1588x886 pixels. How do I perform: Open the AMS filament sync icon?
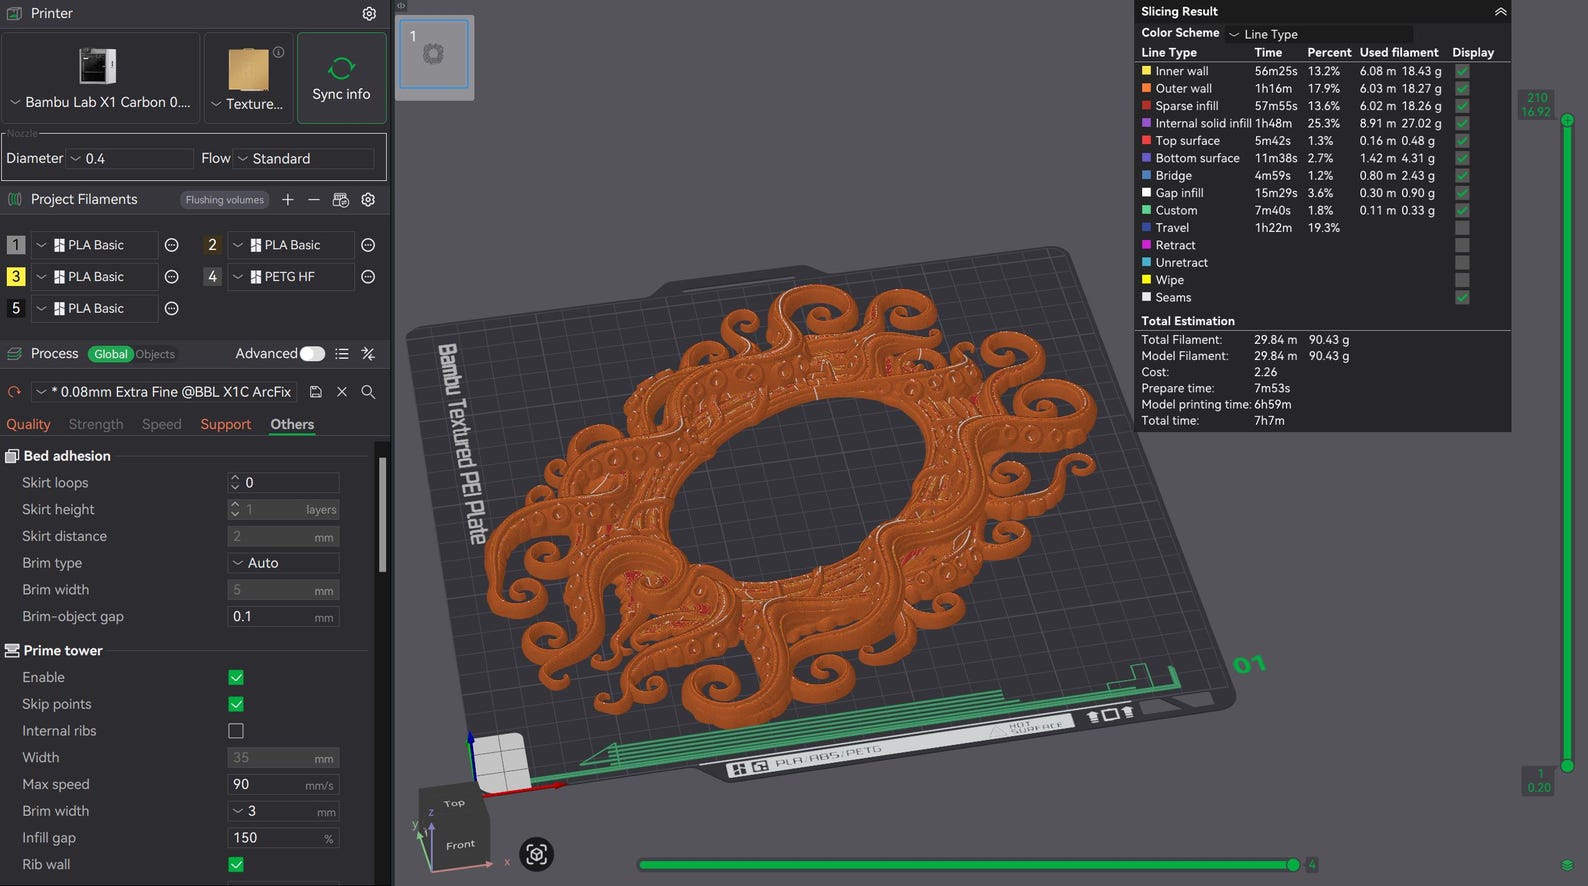click(x=340, y=200)
